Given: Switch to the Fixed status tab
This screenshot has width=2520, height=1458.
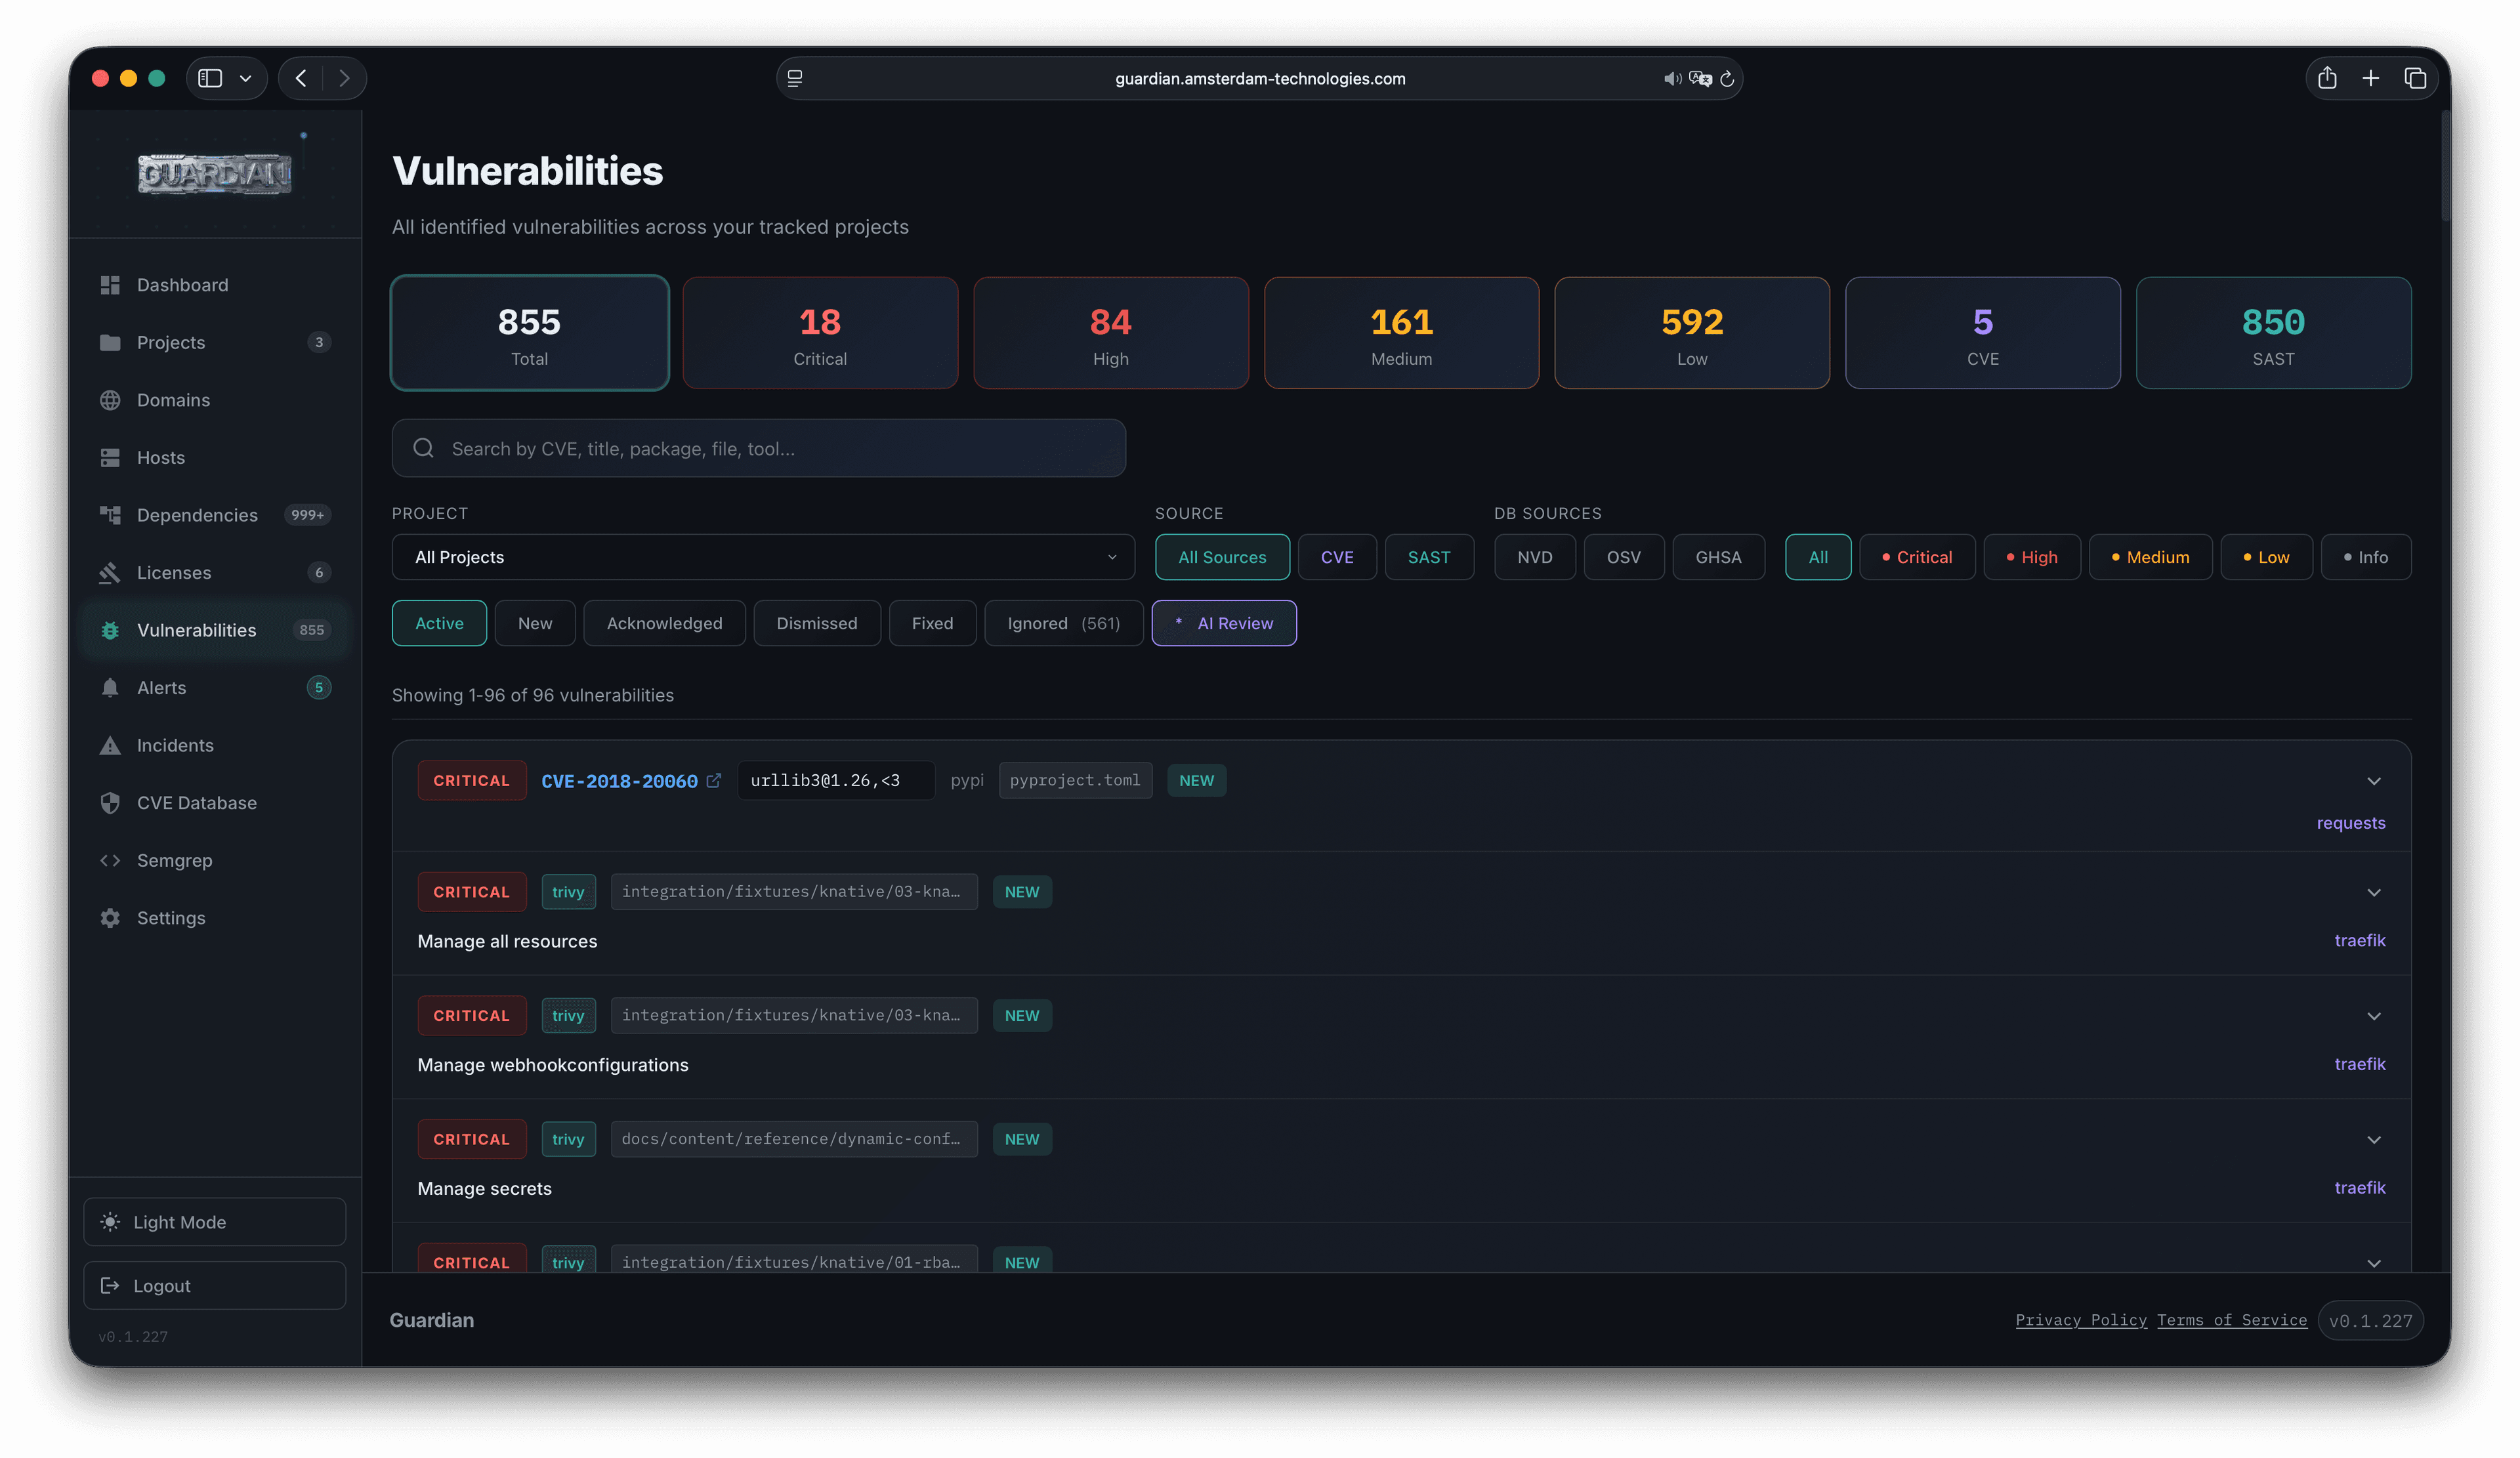Looking at the screenshot, I should coord(932,623).
